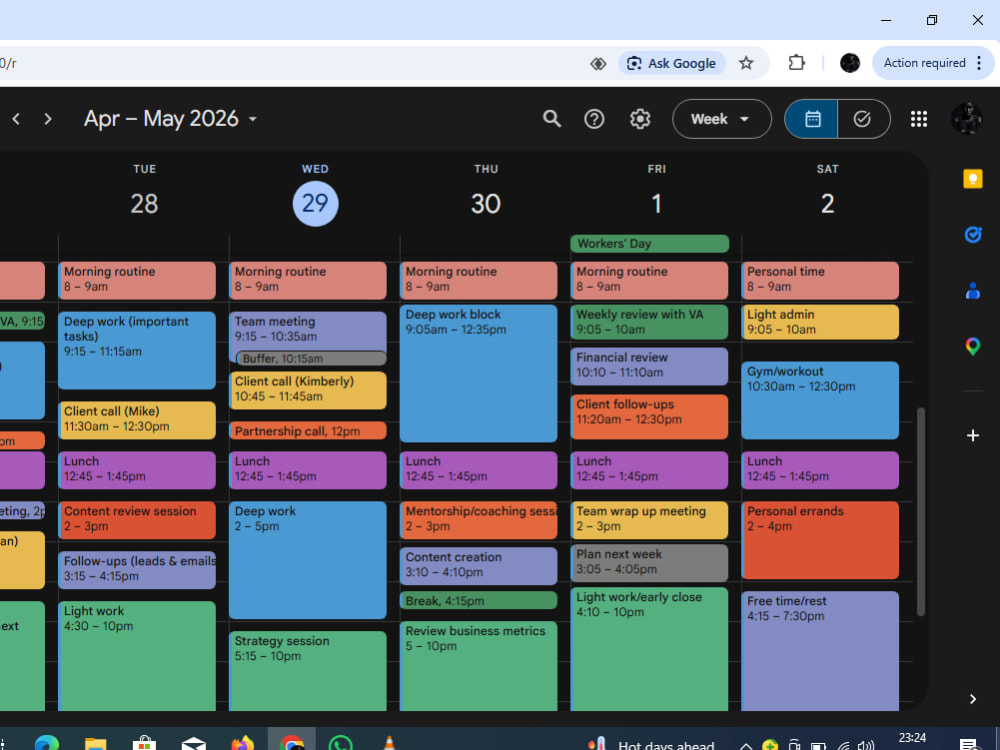Open the Partnership call 12pm event
Viewport: 1000px width, 750px height.
[x=307, y=430]
